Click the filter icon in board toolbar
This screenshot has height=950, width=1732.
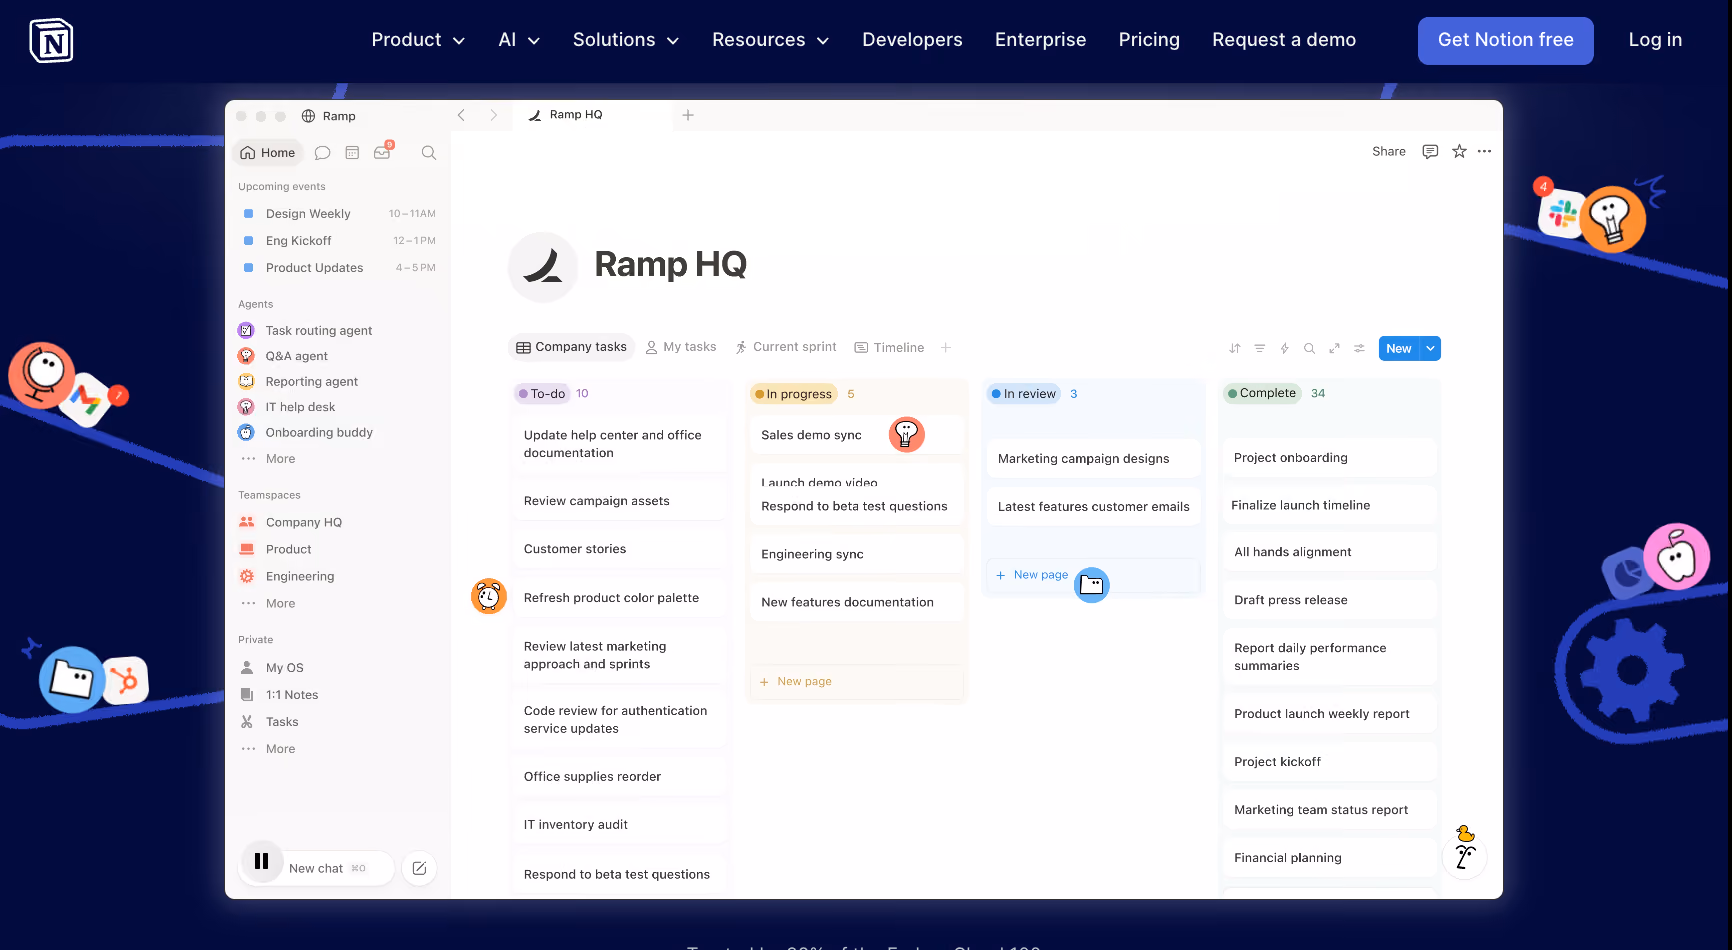coord(1260,349)
